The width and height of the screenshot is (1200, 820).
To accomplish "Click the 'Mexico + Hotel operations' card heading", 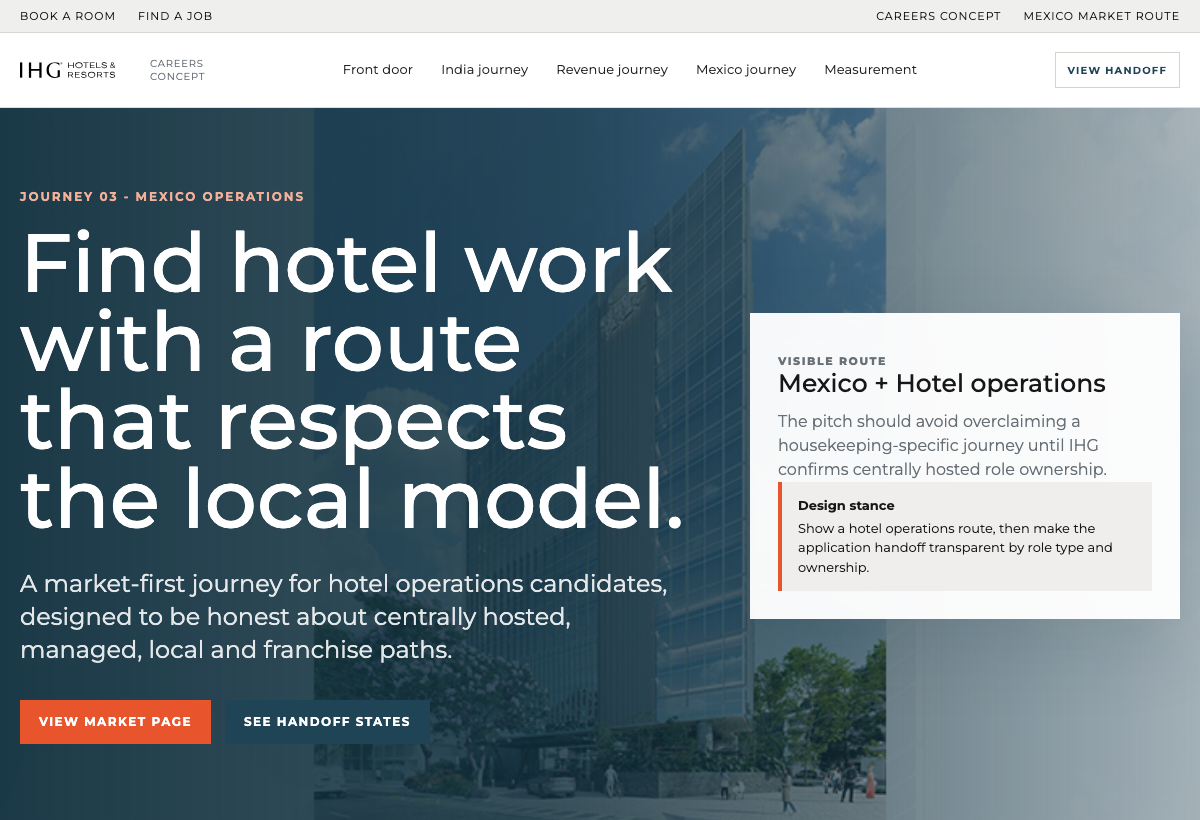I will tap(942, 383).
